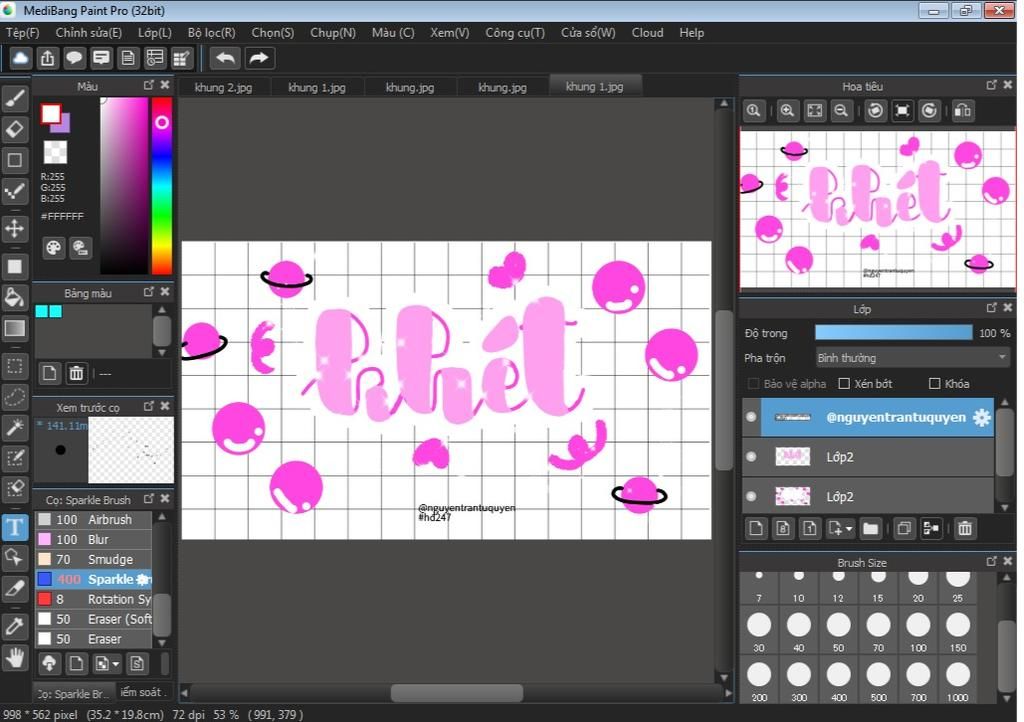This screenshot has height=722, width=1024.
Task: Toggle the Xén bớt checkbox
Action: pos(844,384)
